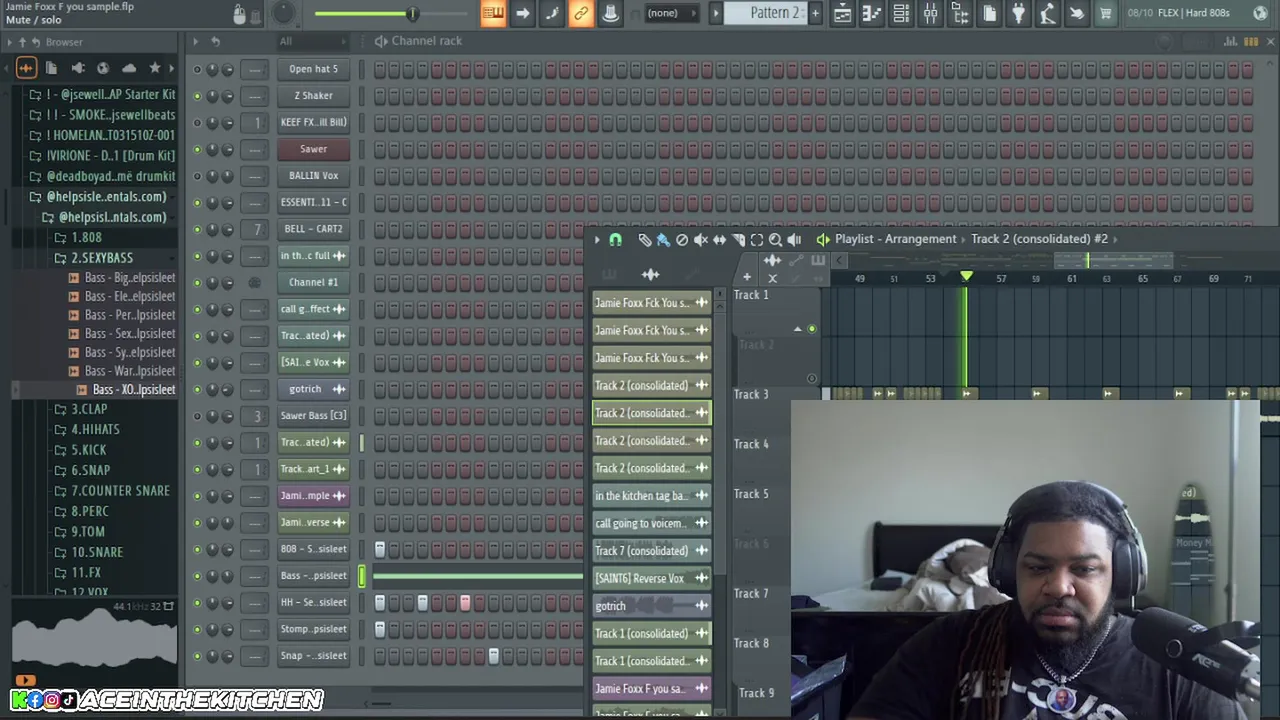Toggle mute LED for Z Shaker channel

tap(197, 96)
